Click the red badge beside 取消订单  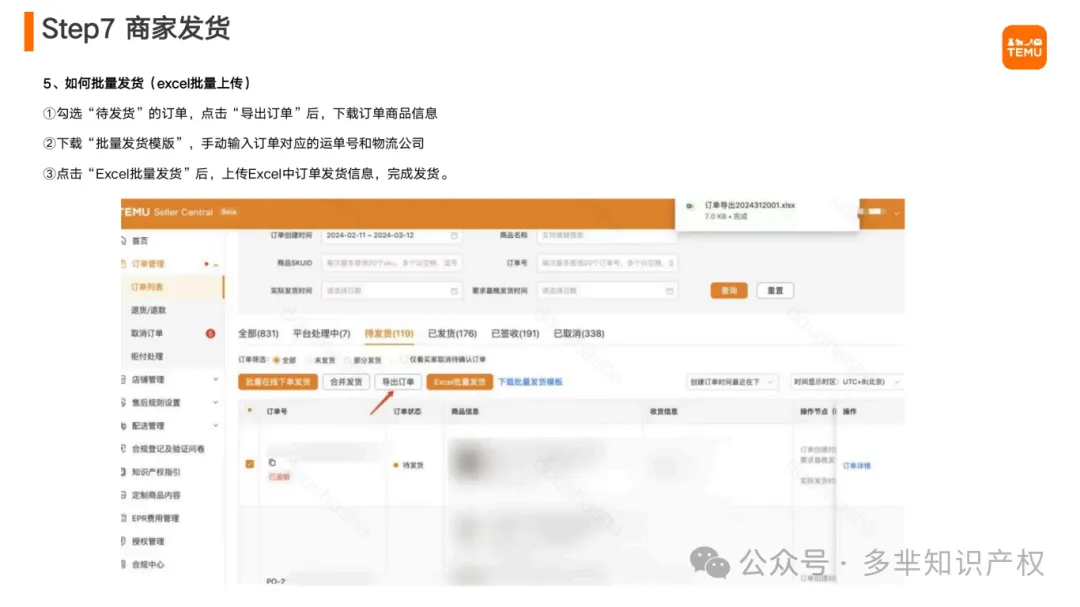tap(210, 333)
